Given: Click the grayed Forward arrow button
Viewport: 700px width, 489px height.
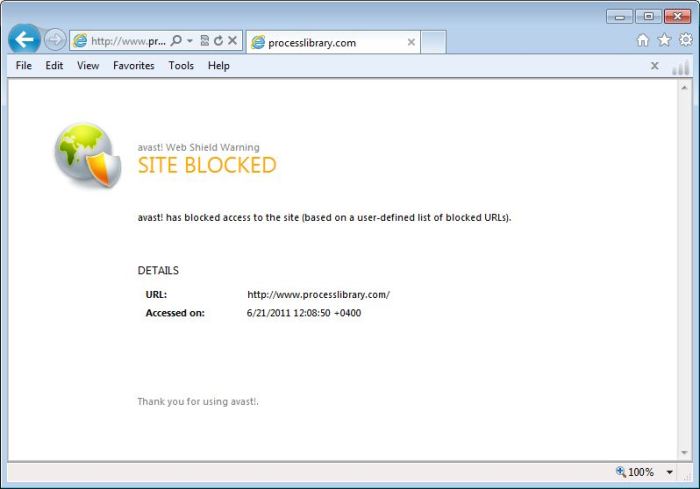Looking at the screenshot, I should [x=55, y=41].
